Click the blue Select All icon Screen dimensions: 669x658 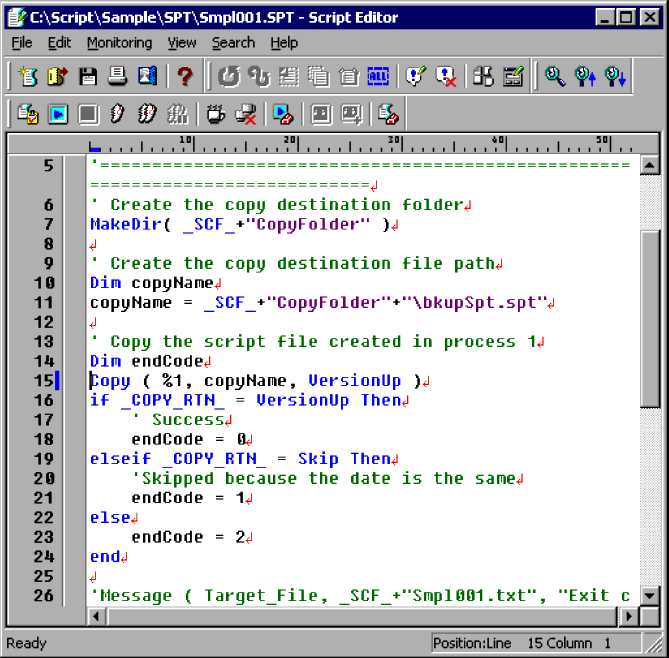(x=378, y=76)
